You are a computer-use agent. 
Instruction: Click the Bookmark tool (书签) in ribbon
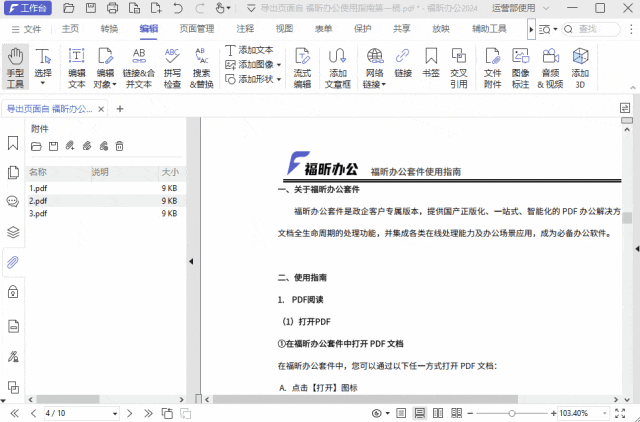tap(431, 62)
